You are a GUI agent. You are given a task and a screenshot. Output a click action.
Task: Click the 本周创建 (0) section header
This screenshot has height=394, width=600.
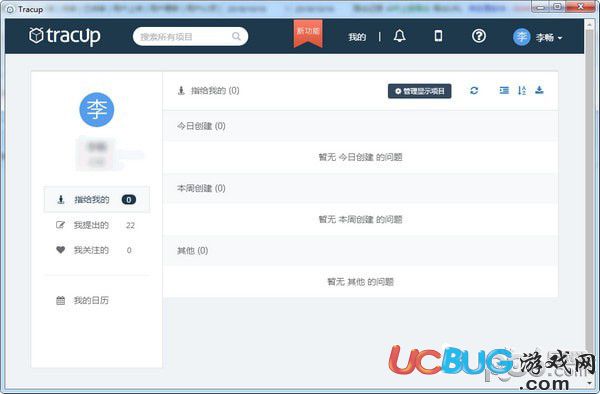pos(360,188)
